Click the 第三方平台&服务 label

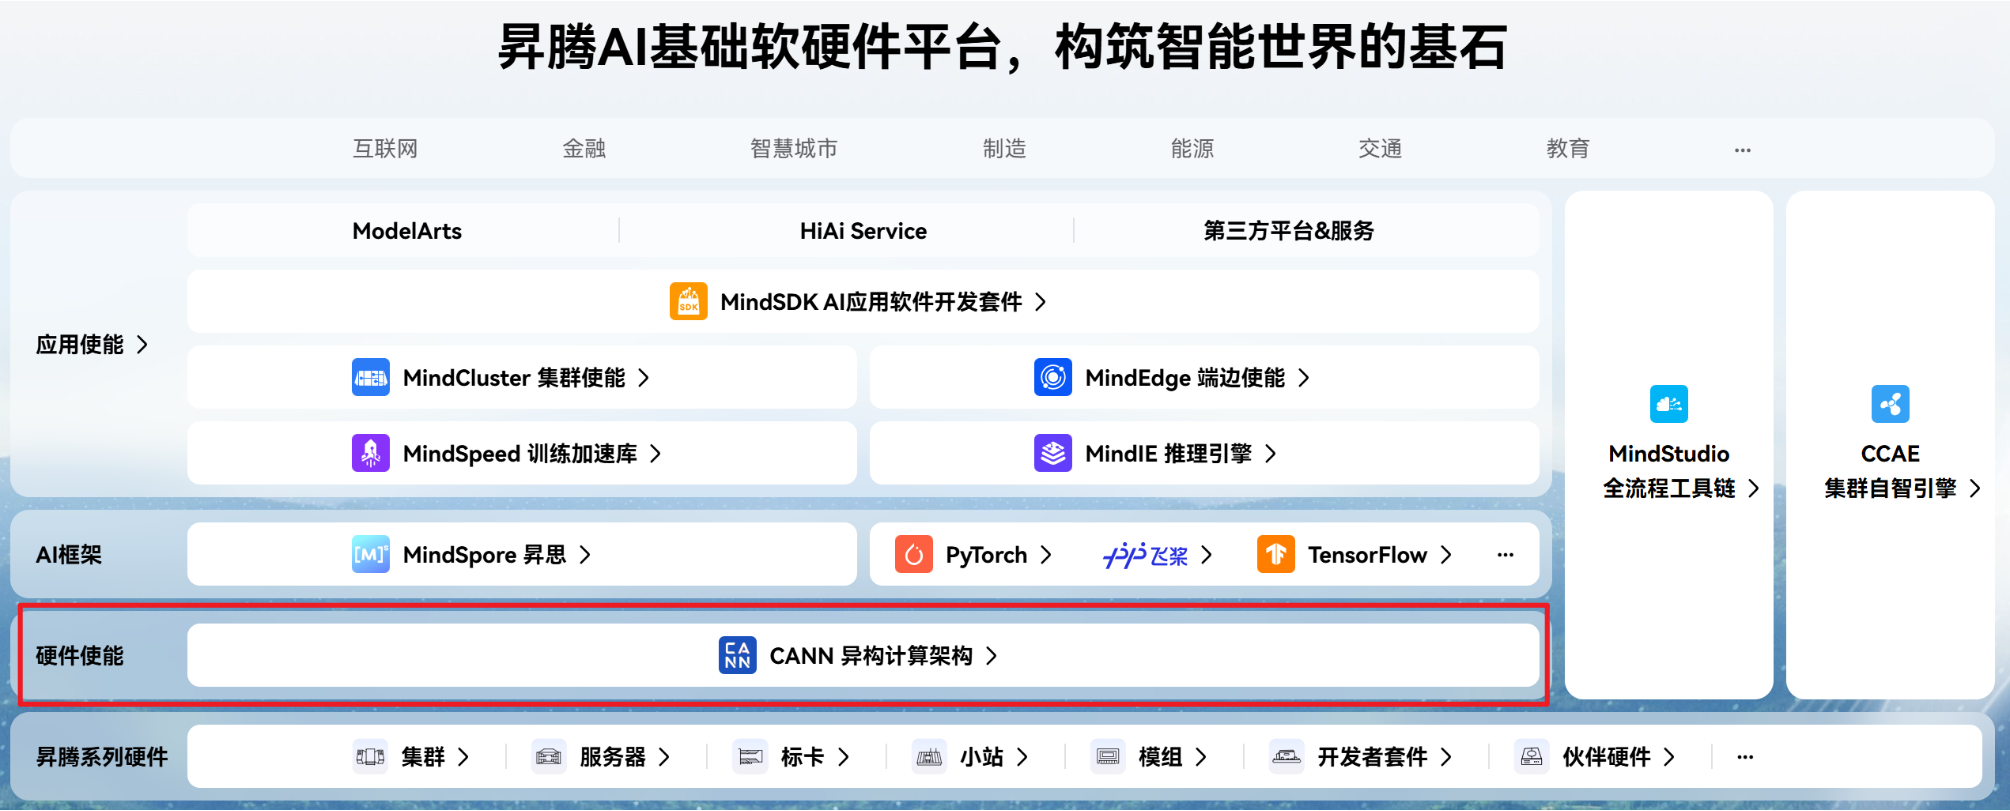pos(1289,231)
